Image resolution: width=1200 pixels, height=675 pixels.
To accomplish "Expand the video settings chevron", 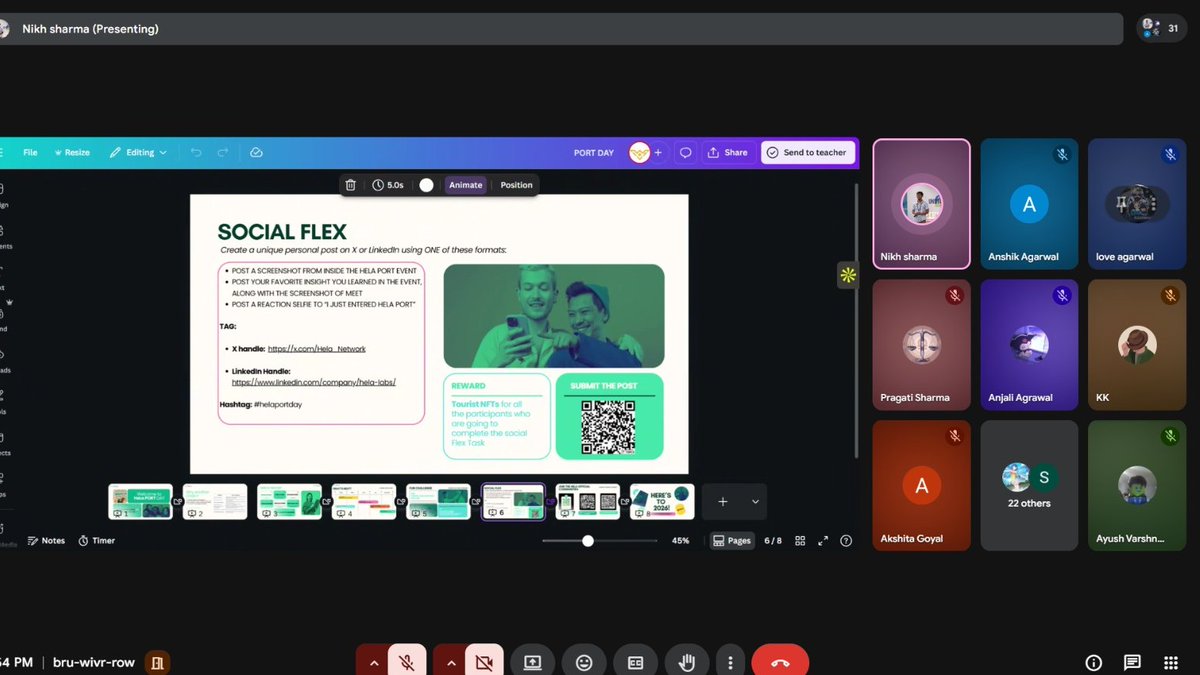I will [x=450, y=662].
